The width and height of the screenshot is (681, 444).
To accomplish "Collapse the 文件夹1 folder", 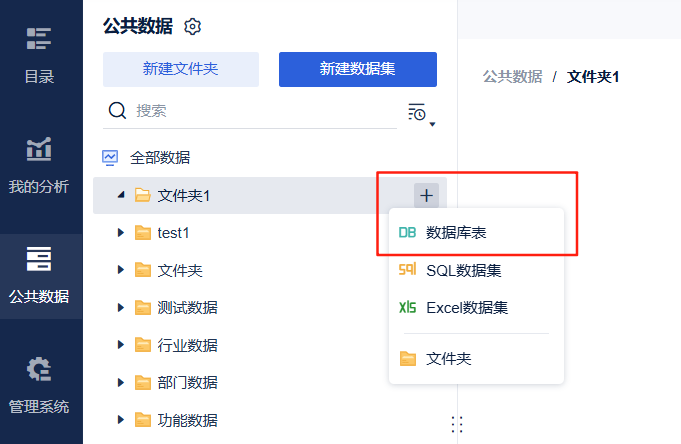I will coord(121,195).
